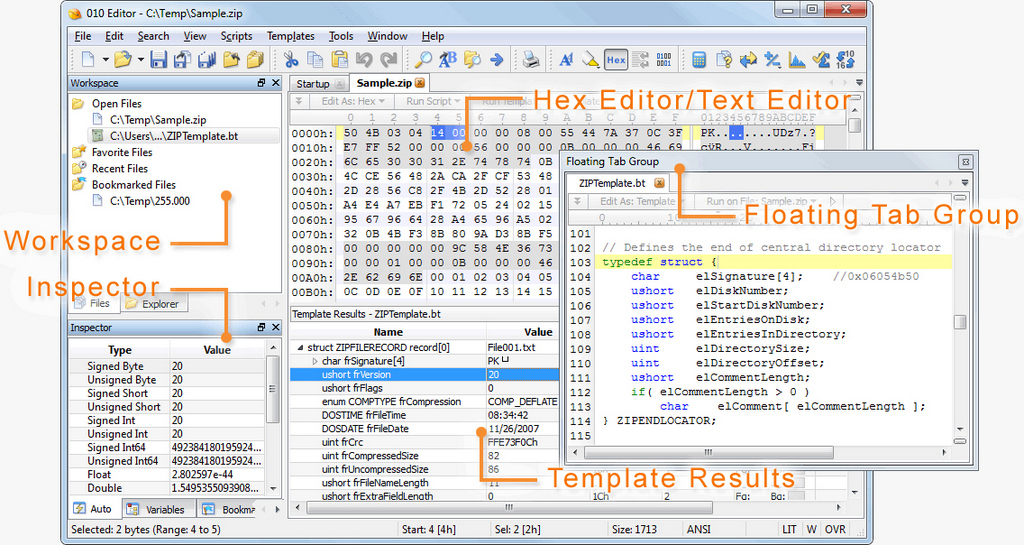Click the highlighter color icon
1024x545 pixels.
pyautogui.click(x=590, y=60)
